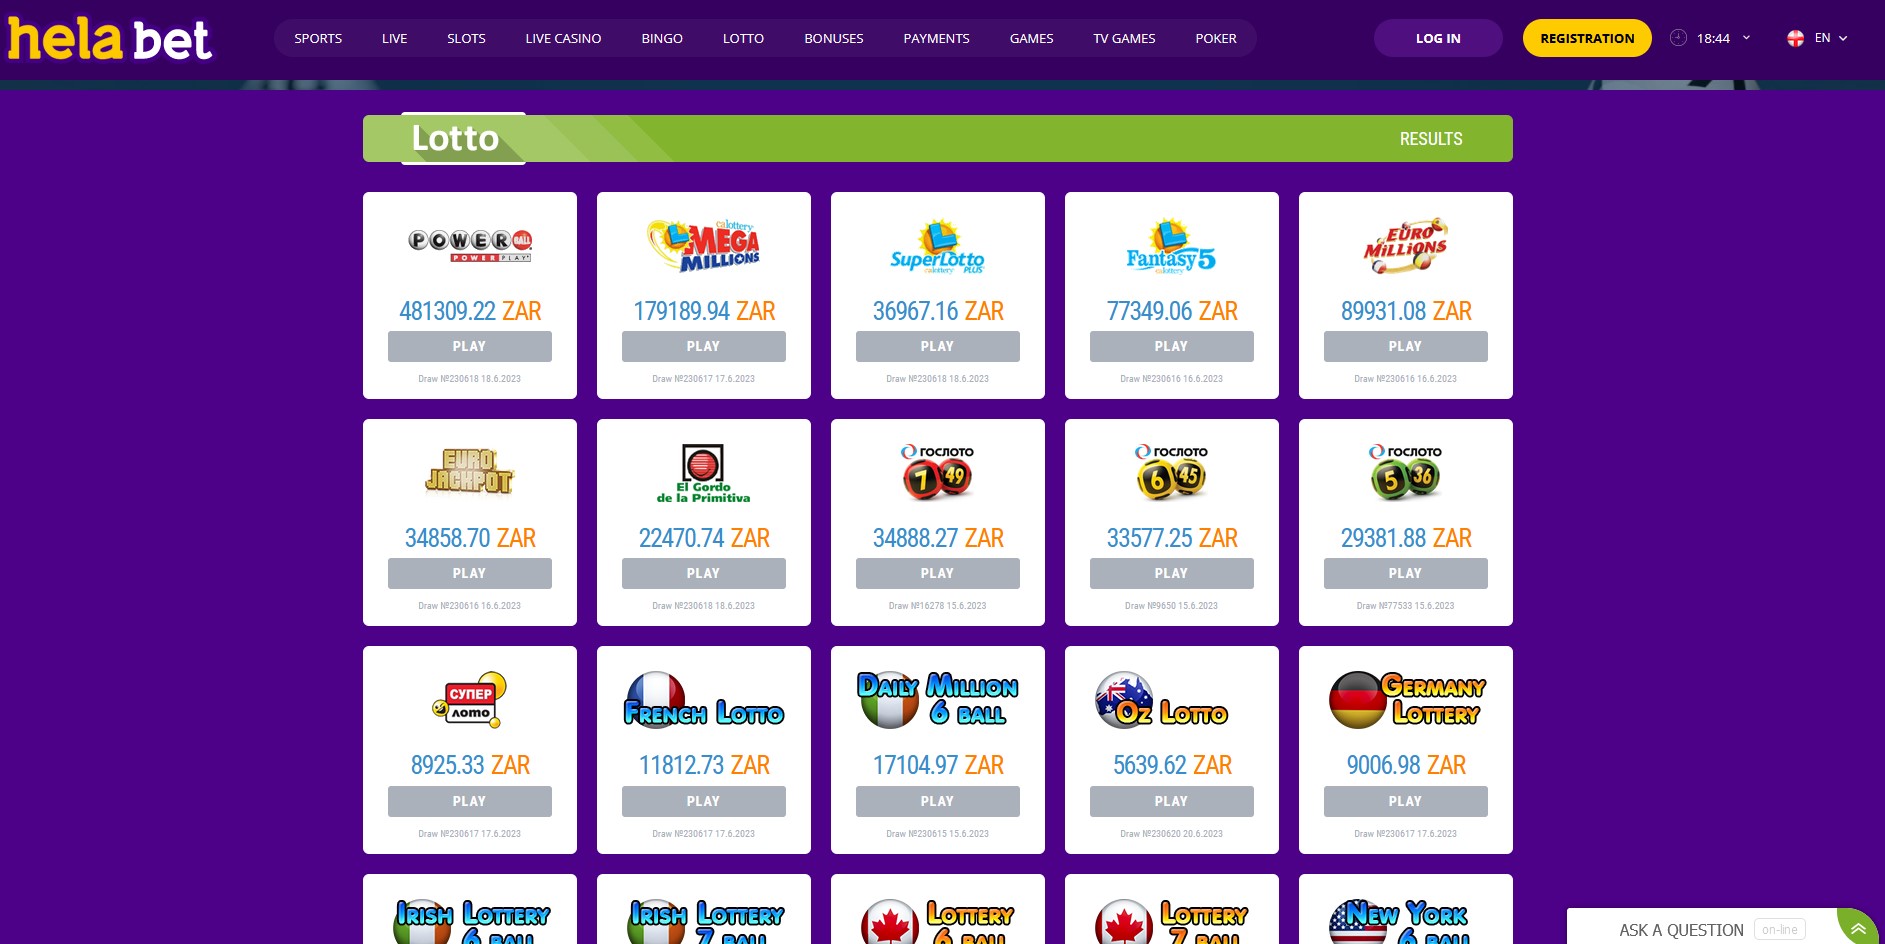Open TV Games in navigation
Image resolution: width=1885 pixels, height=944 pixels.
(x=1124, y=38)
